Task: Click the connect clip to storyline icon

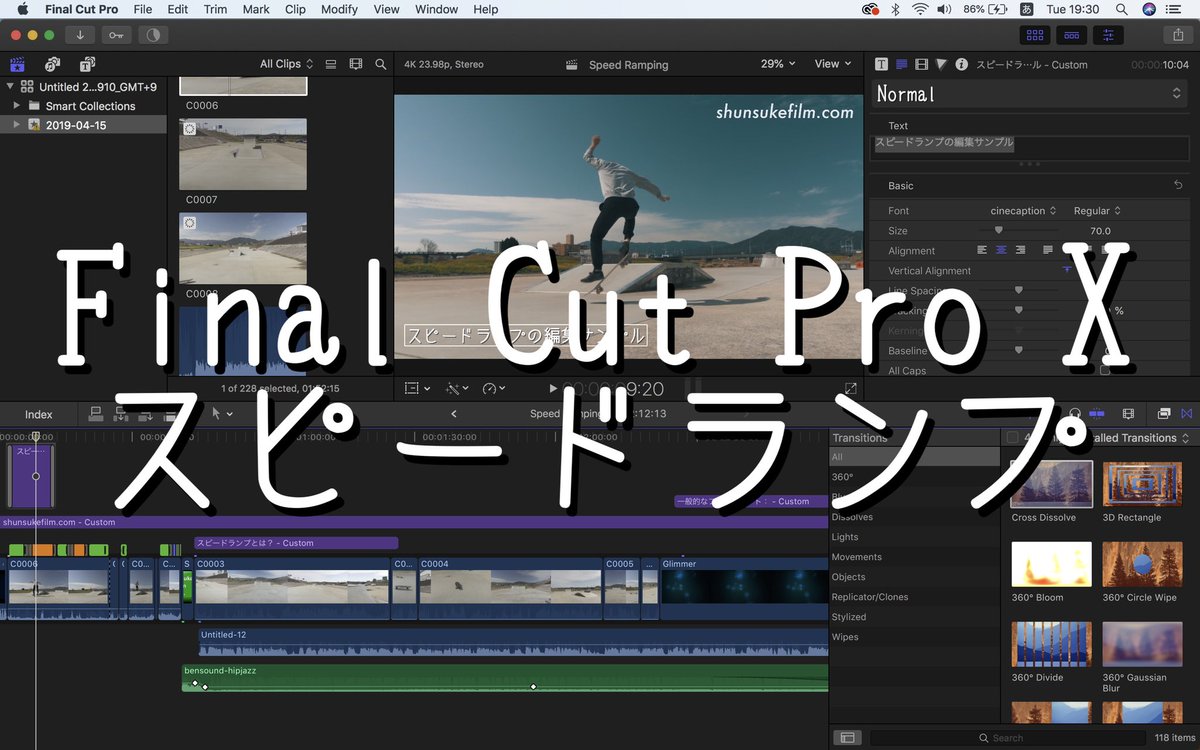Action: tap(96, 413)
